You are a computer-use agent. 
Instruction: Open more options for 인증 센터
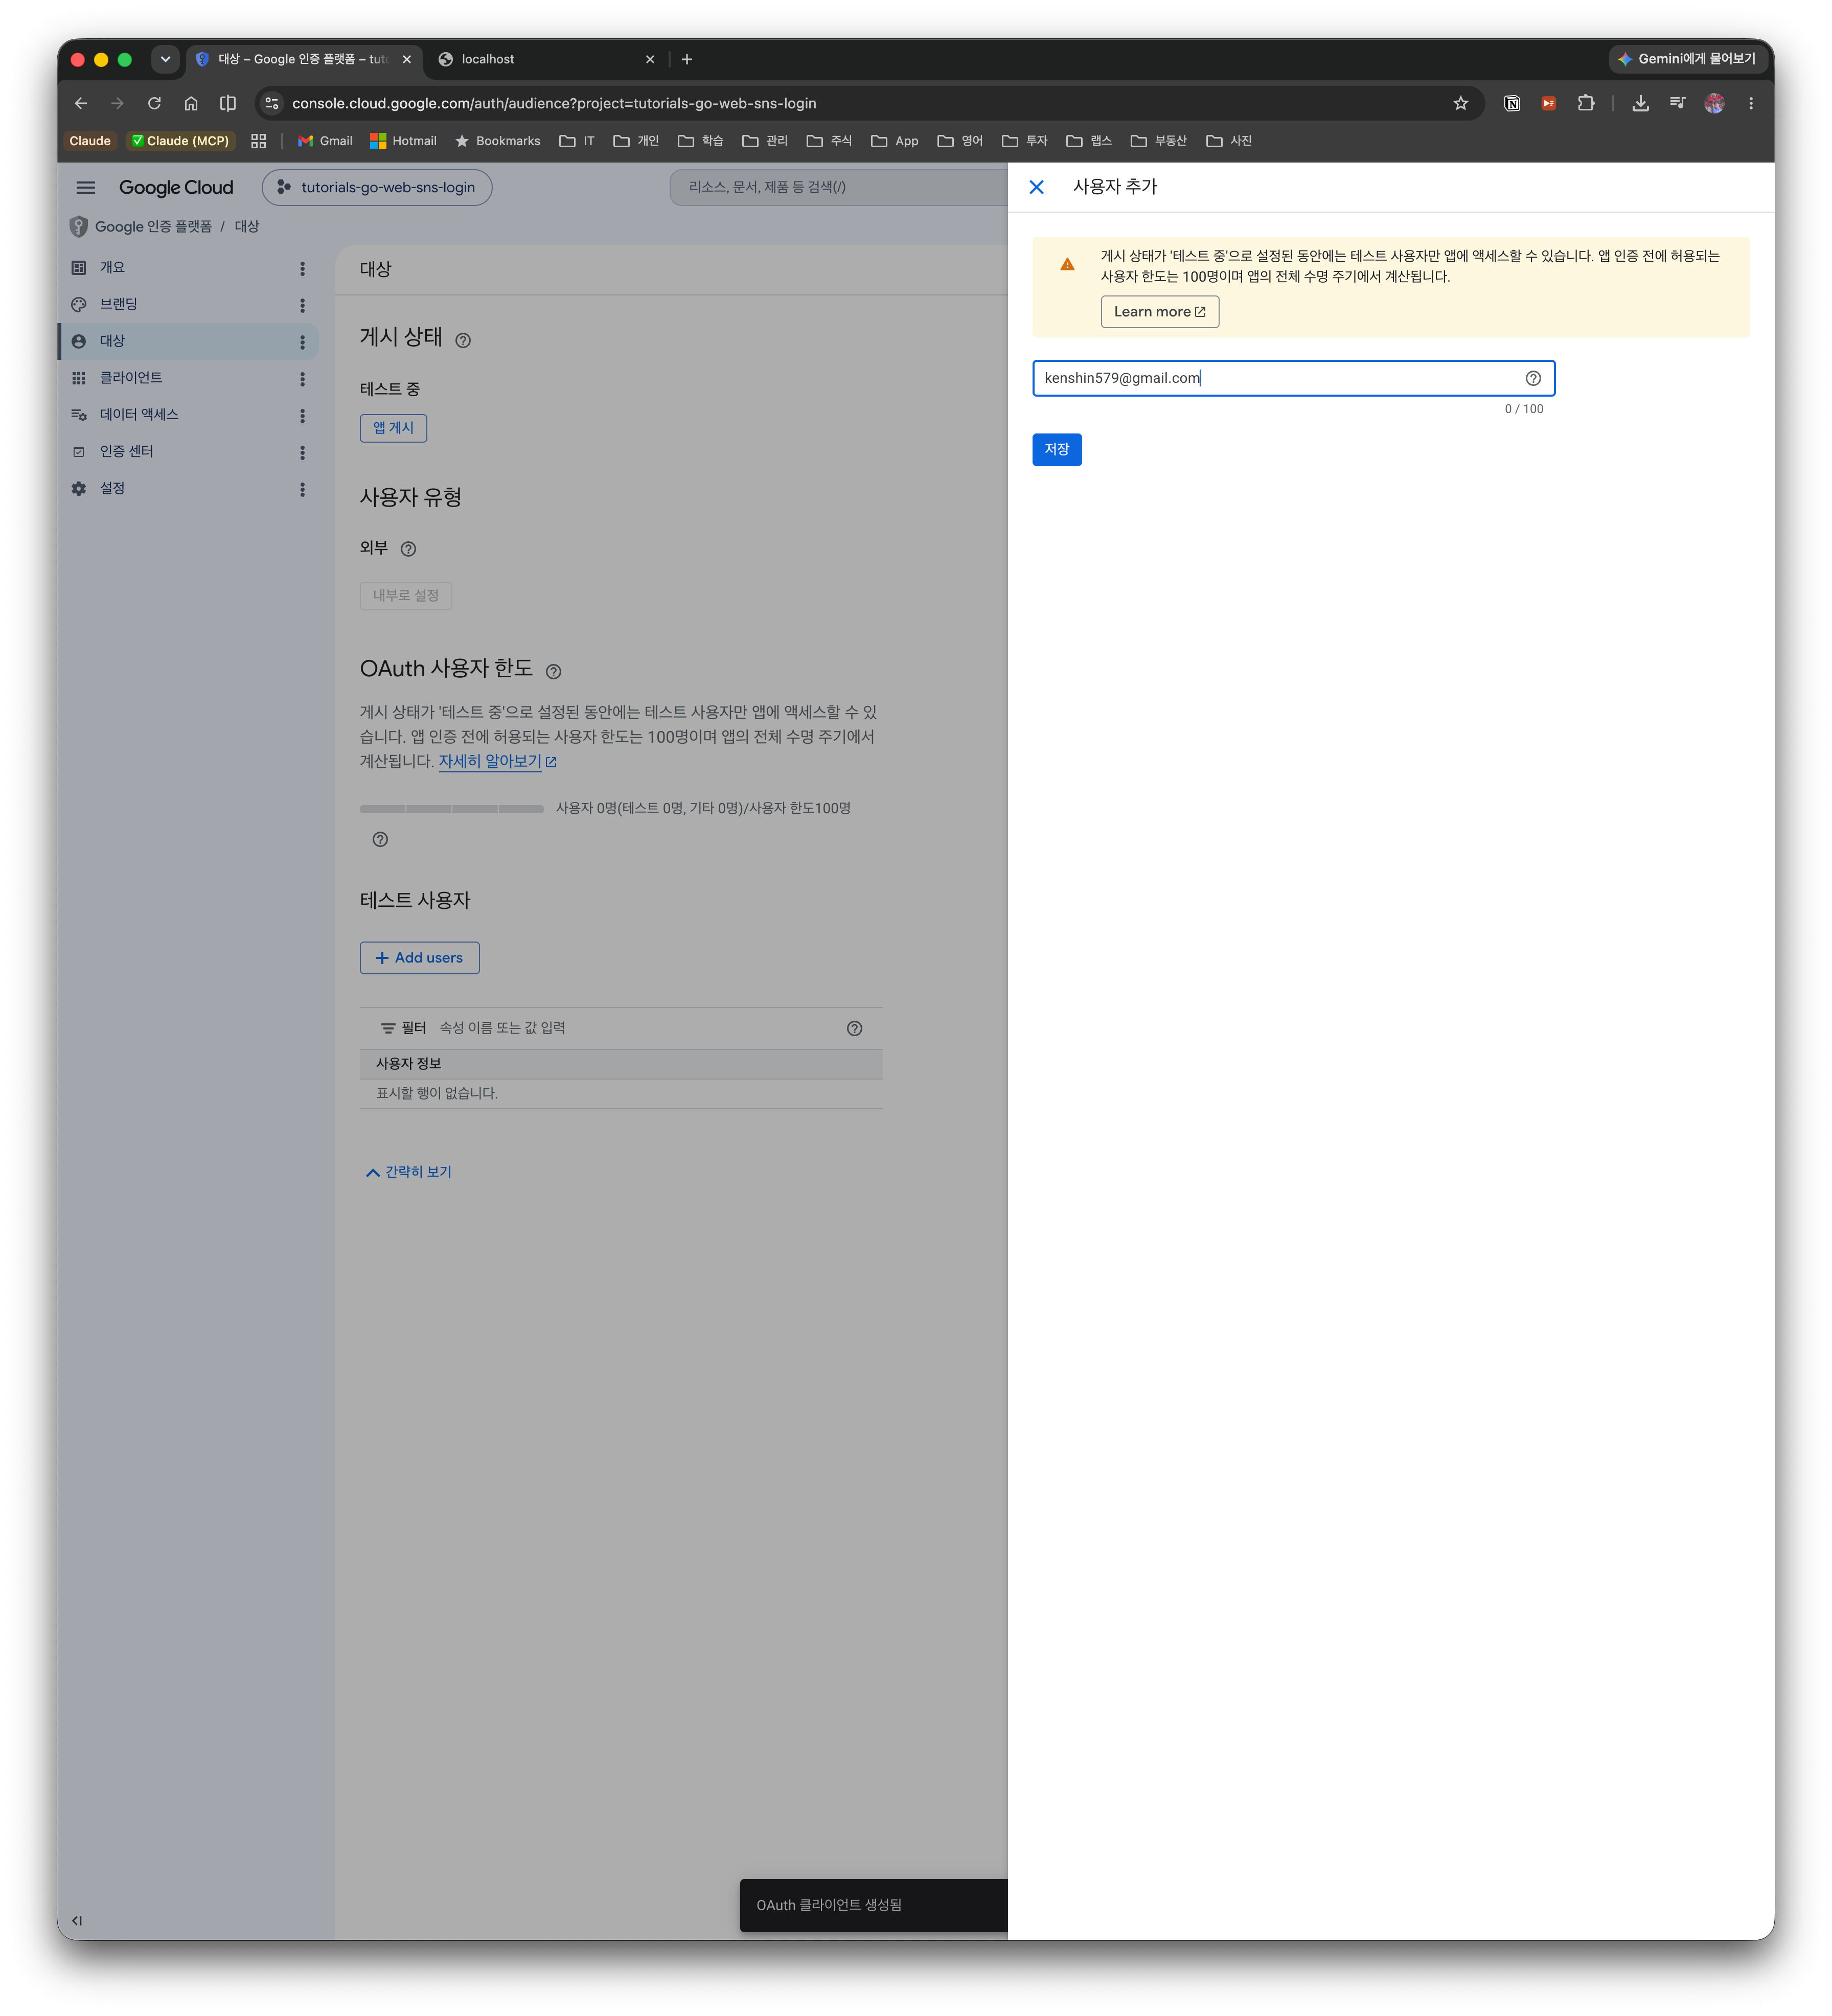pyautogui.click(x=302, y=453)
